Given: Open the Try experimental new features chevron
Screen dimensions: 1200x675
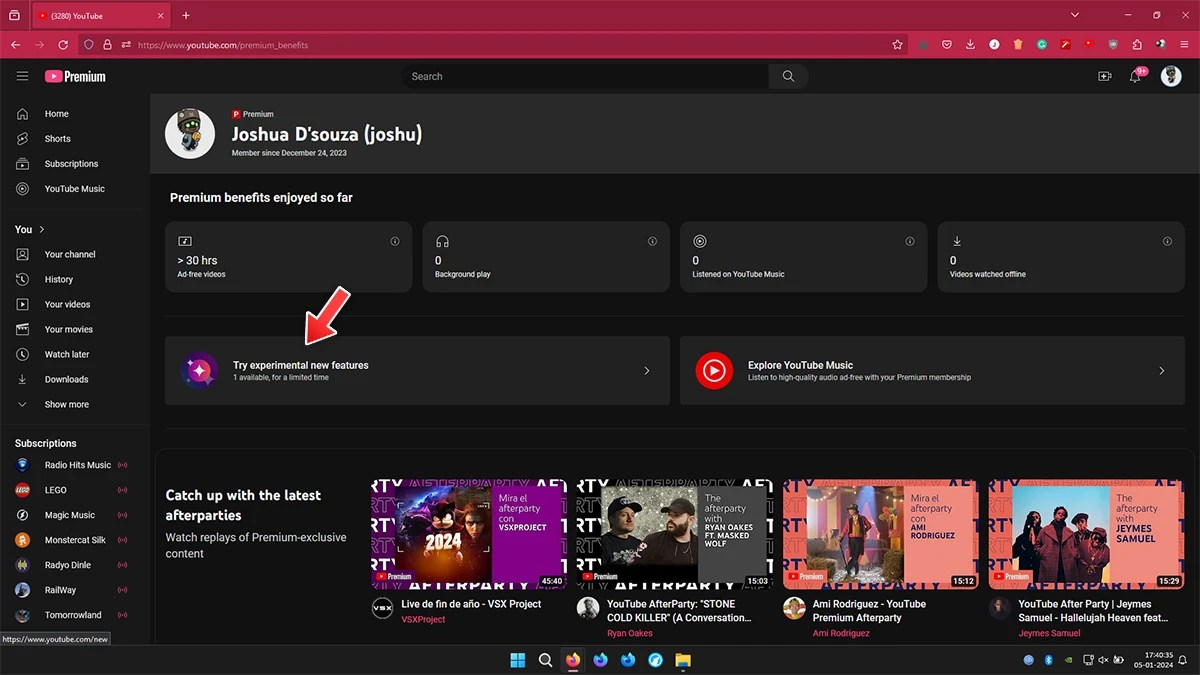Looking at the screenshot, I should point(646,370).
